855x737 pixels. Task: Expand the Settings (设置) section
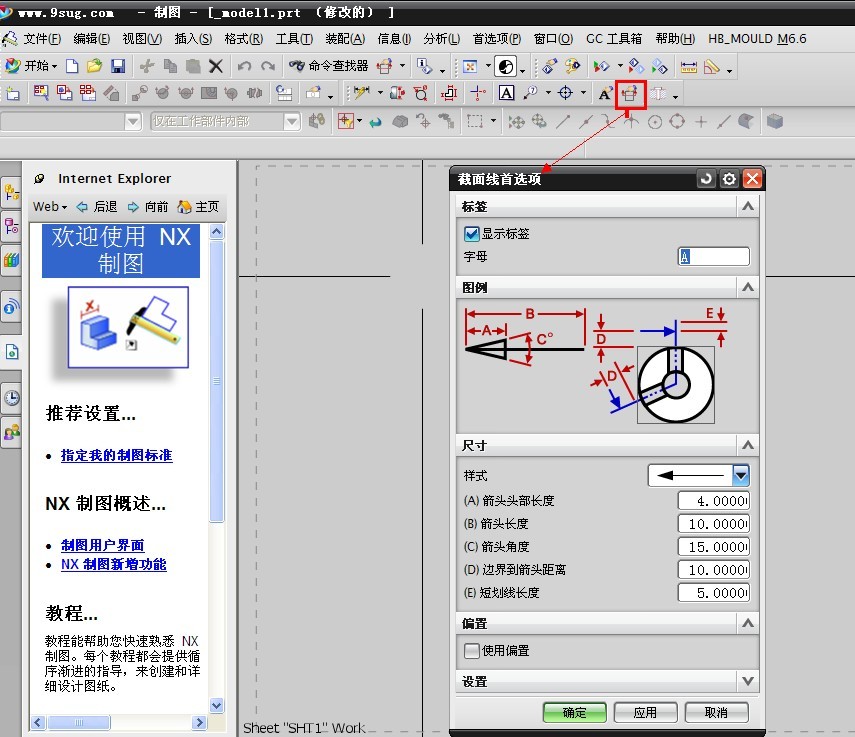(x=748, y=681)
